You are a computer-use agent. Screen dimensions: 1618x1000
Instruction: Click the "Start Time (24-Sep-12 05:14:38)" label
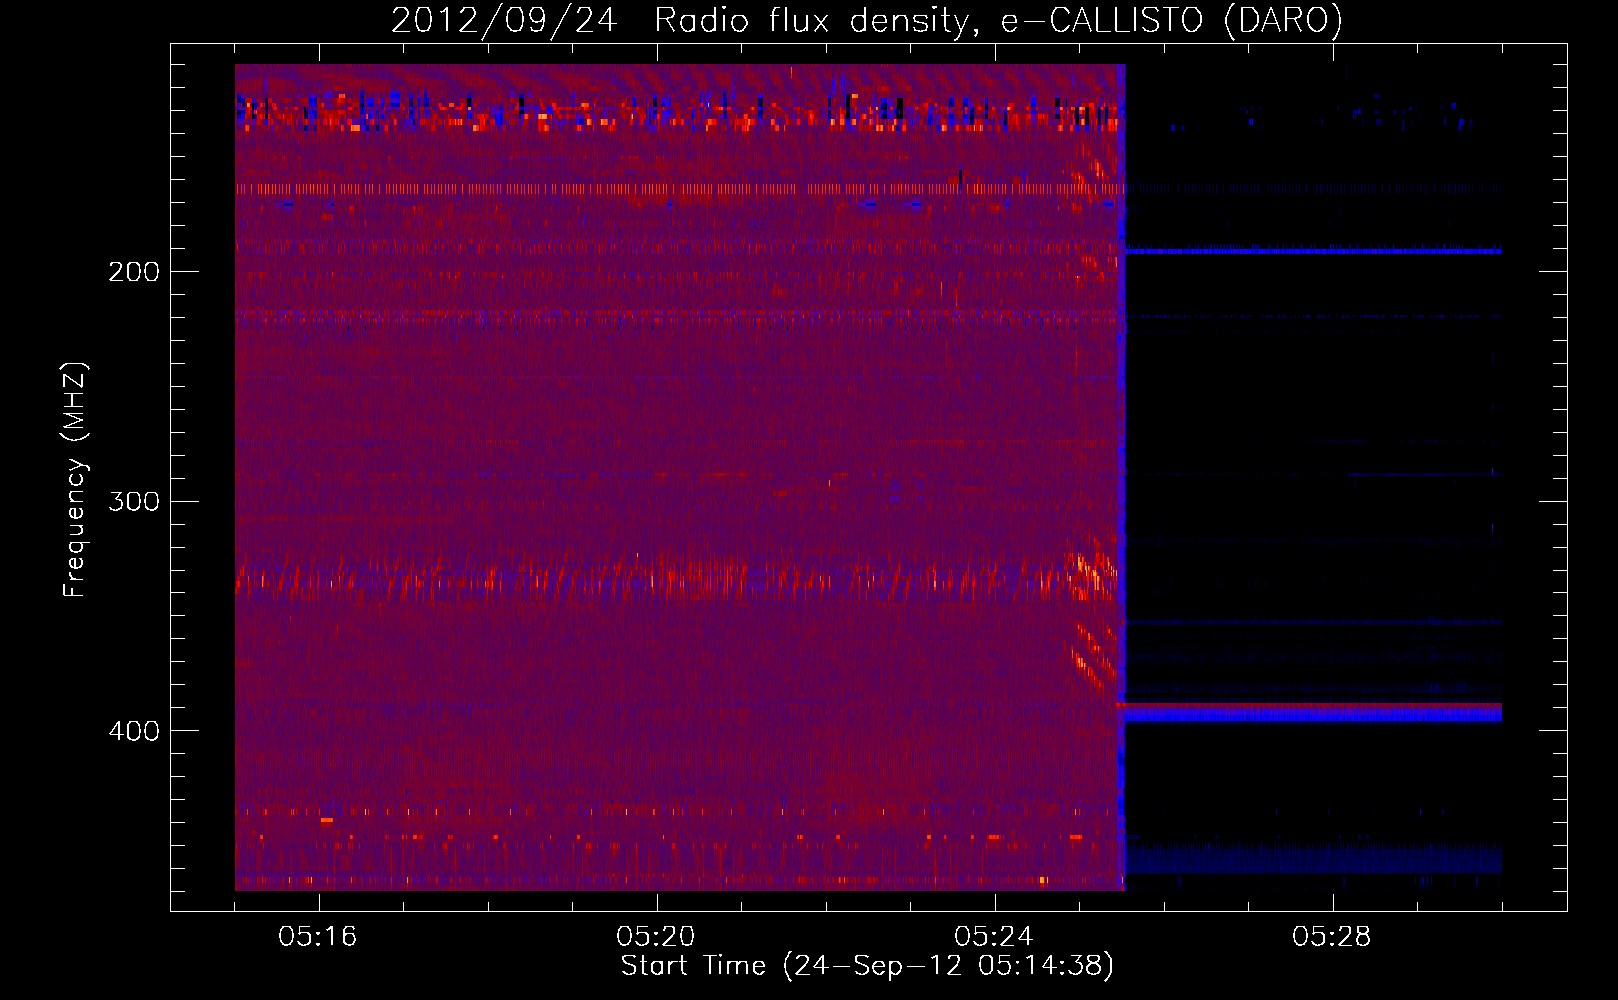coord(867,966)
